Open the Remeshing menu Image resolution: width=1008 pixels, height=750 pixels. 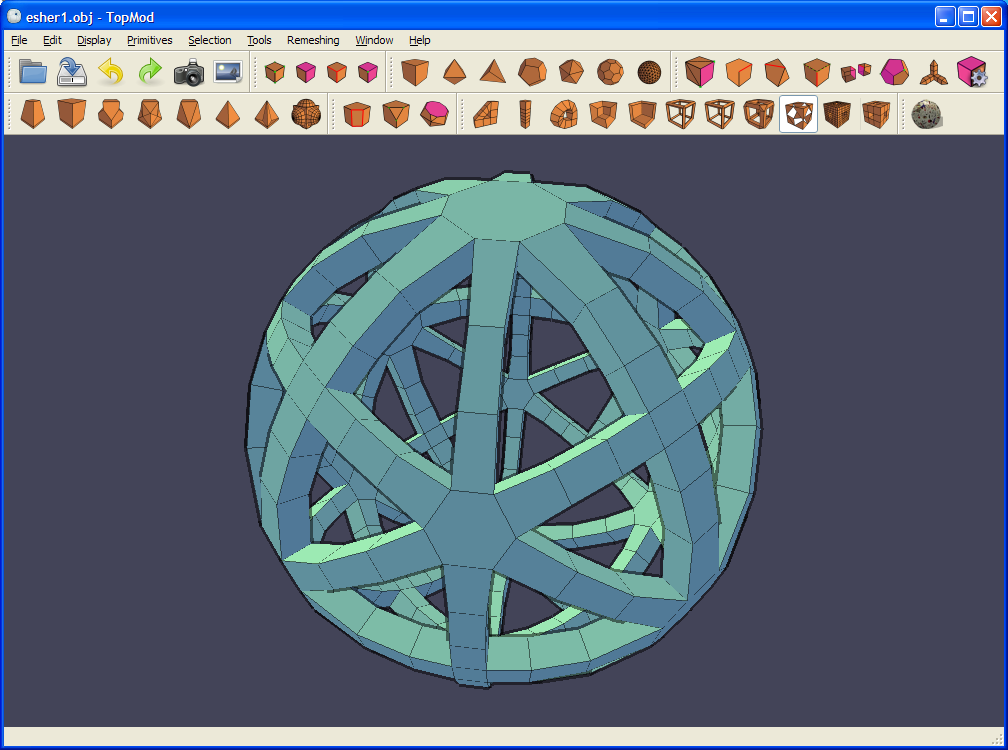[313, 40]
